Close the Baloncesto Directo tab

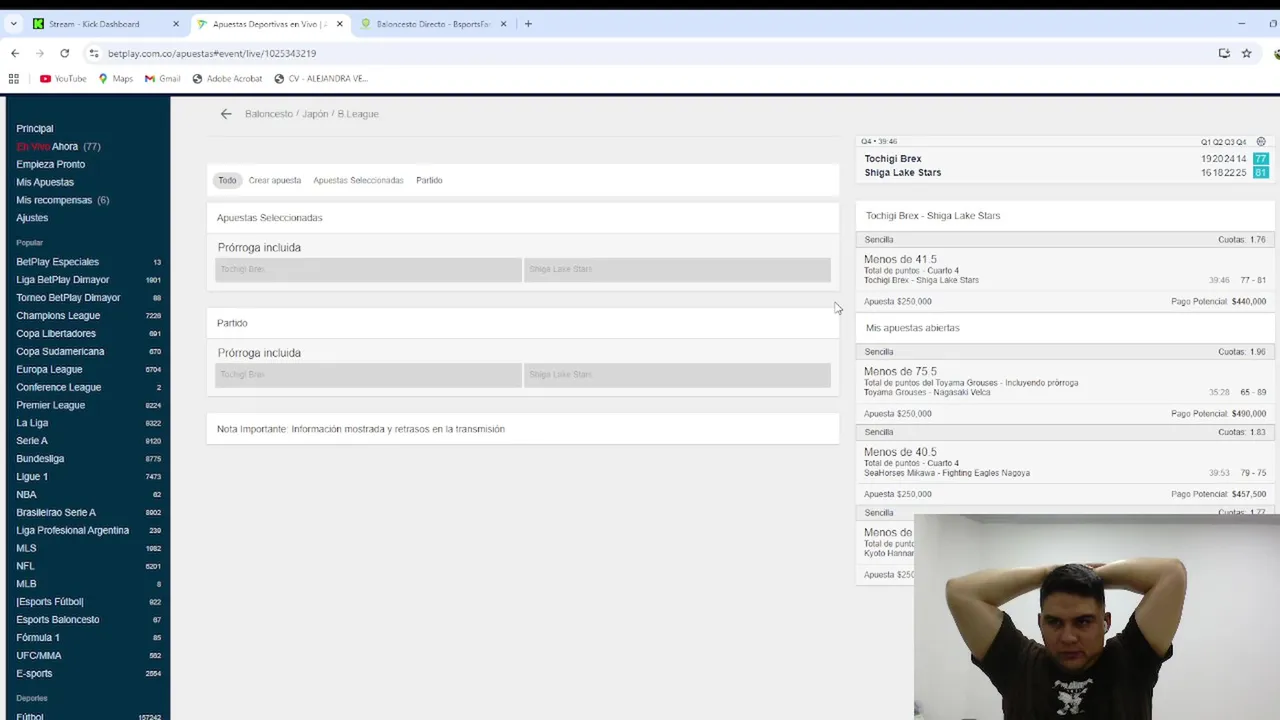pos(503,24)
